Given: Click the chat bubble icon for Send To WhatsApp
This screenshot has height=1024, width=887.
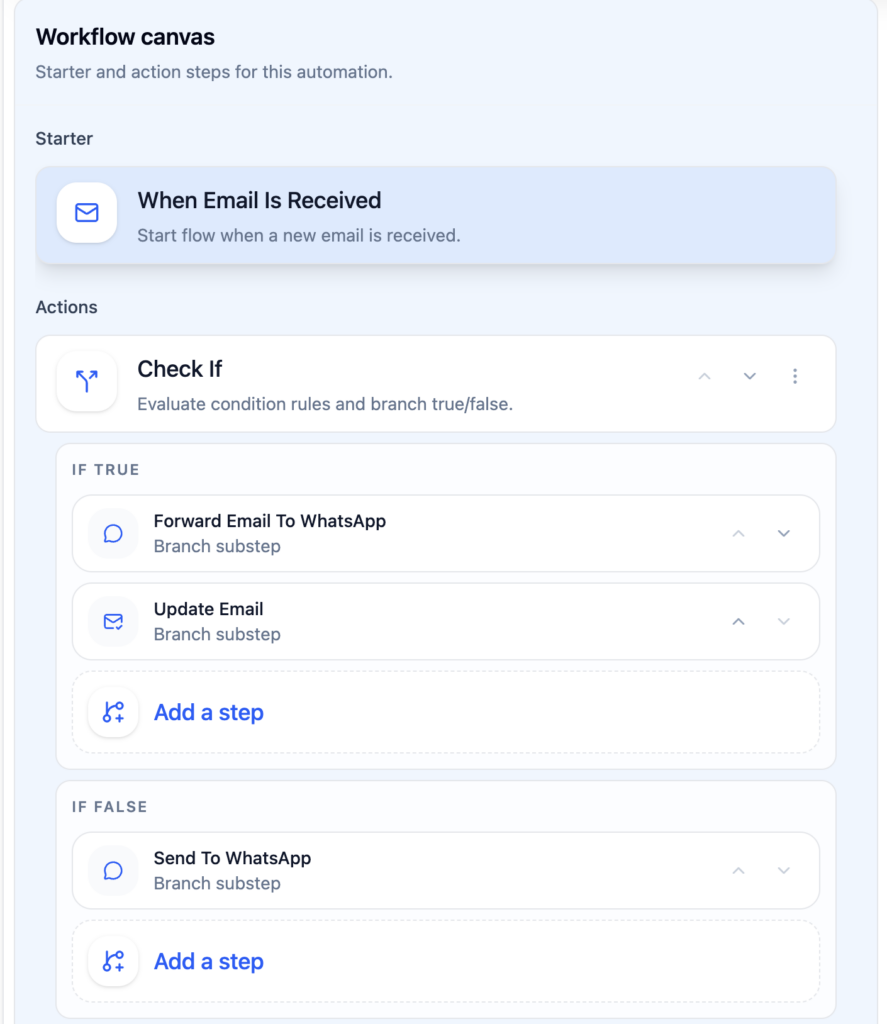Looking at the screenshot, I should point(113,870).
